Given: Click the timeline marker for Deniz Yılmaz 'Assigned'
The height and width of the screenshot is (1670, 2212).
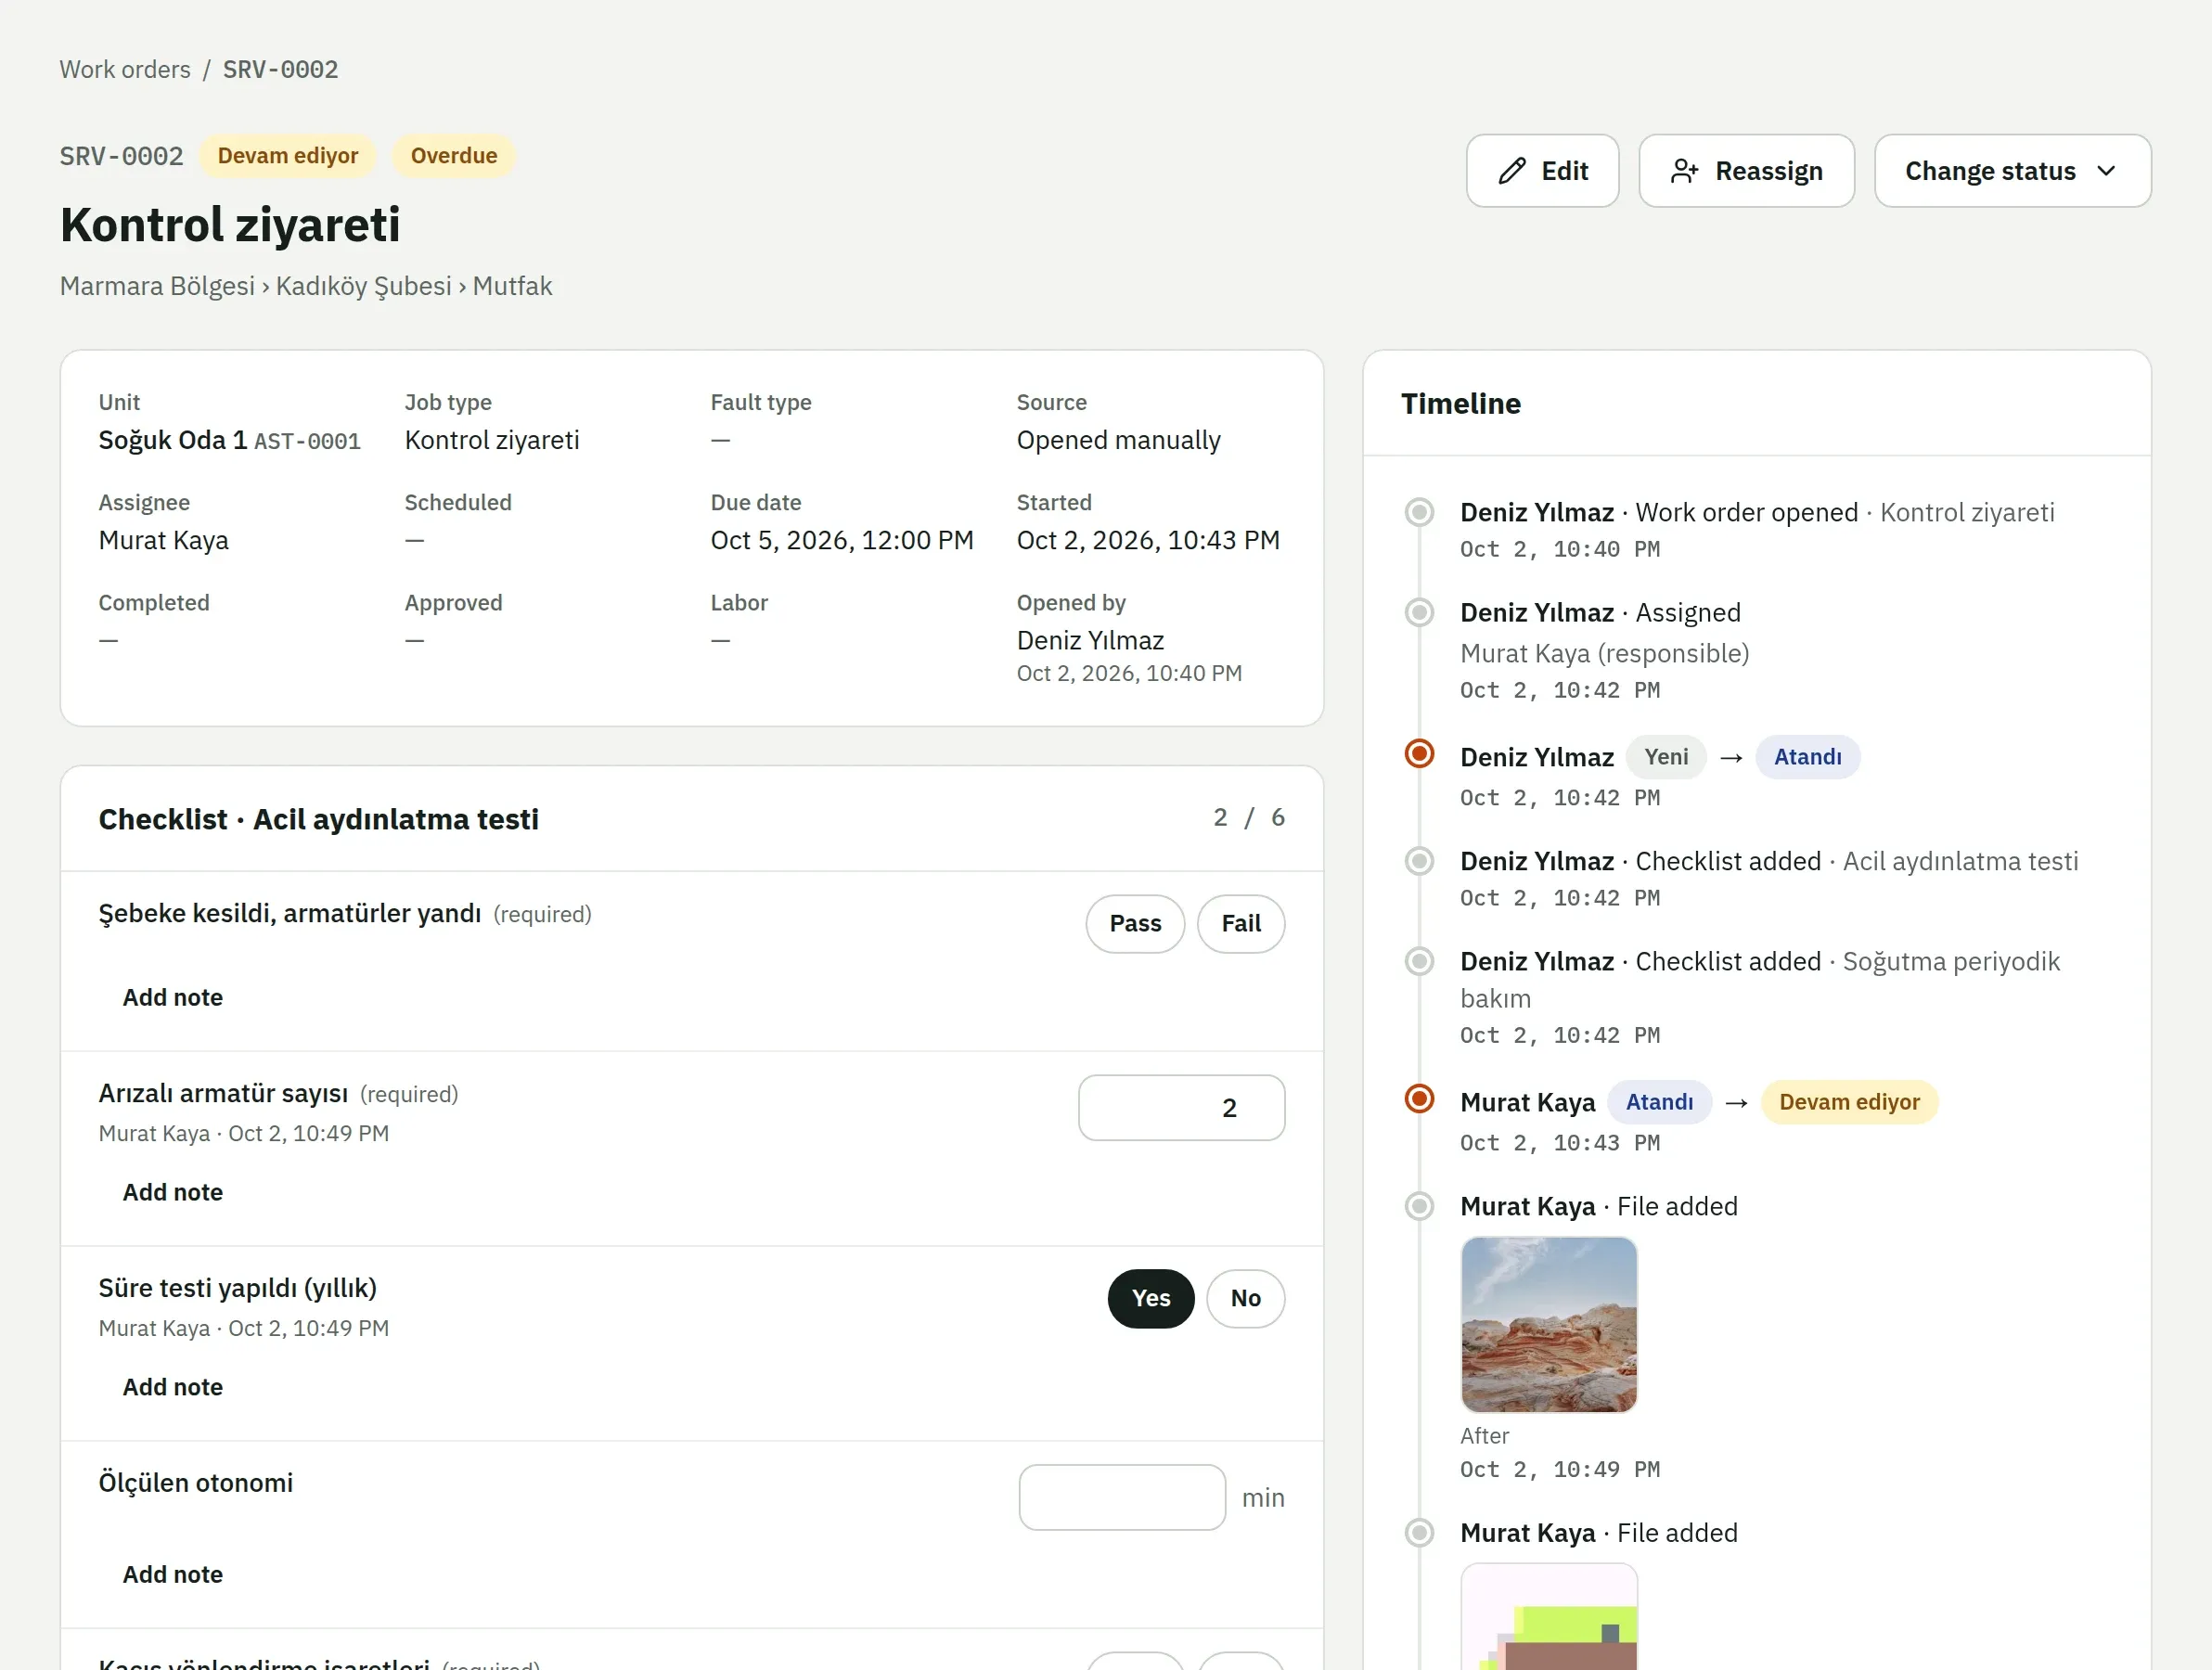Looking at the screenshot, I should coord(1419,612).
